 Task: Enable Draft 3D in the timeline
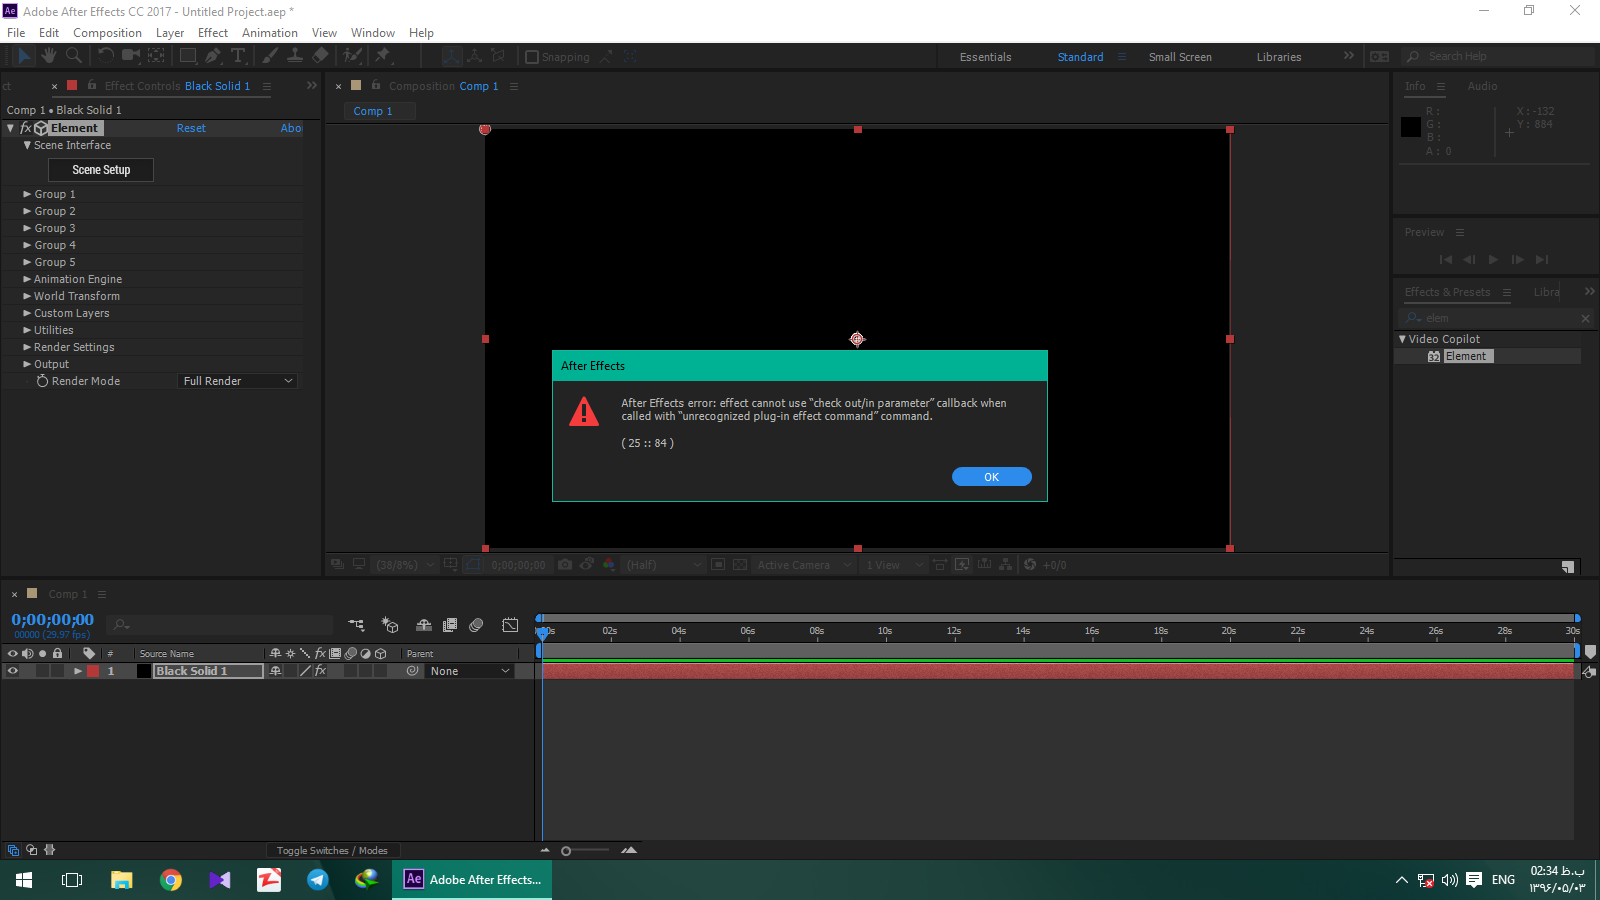click(x=390, y=625)
